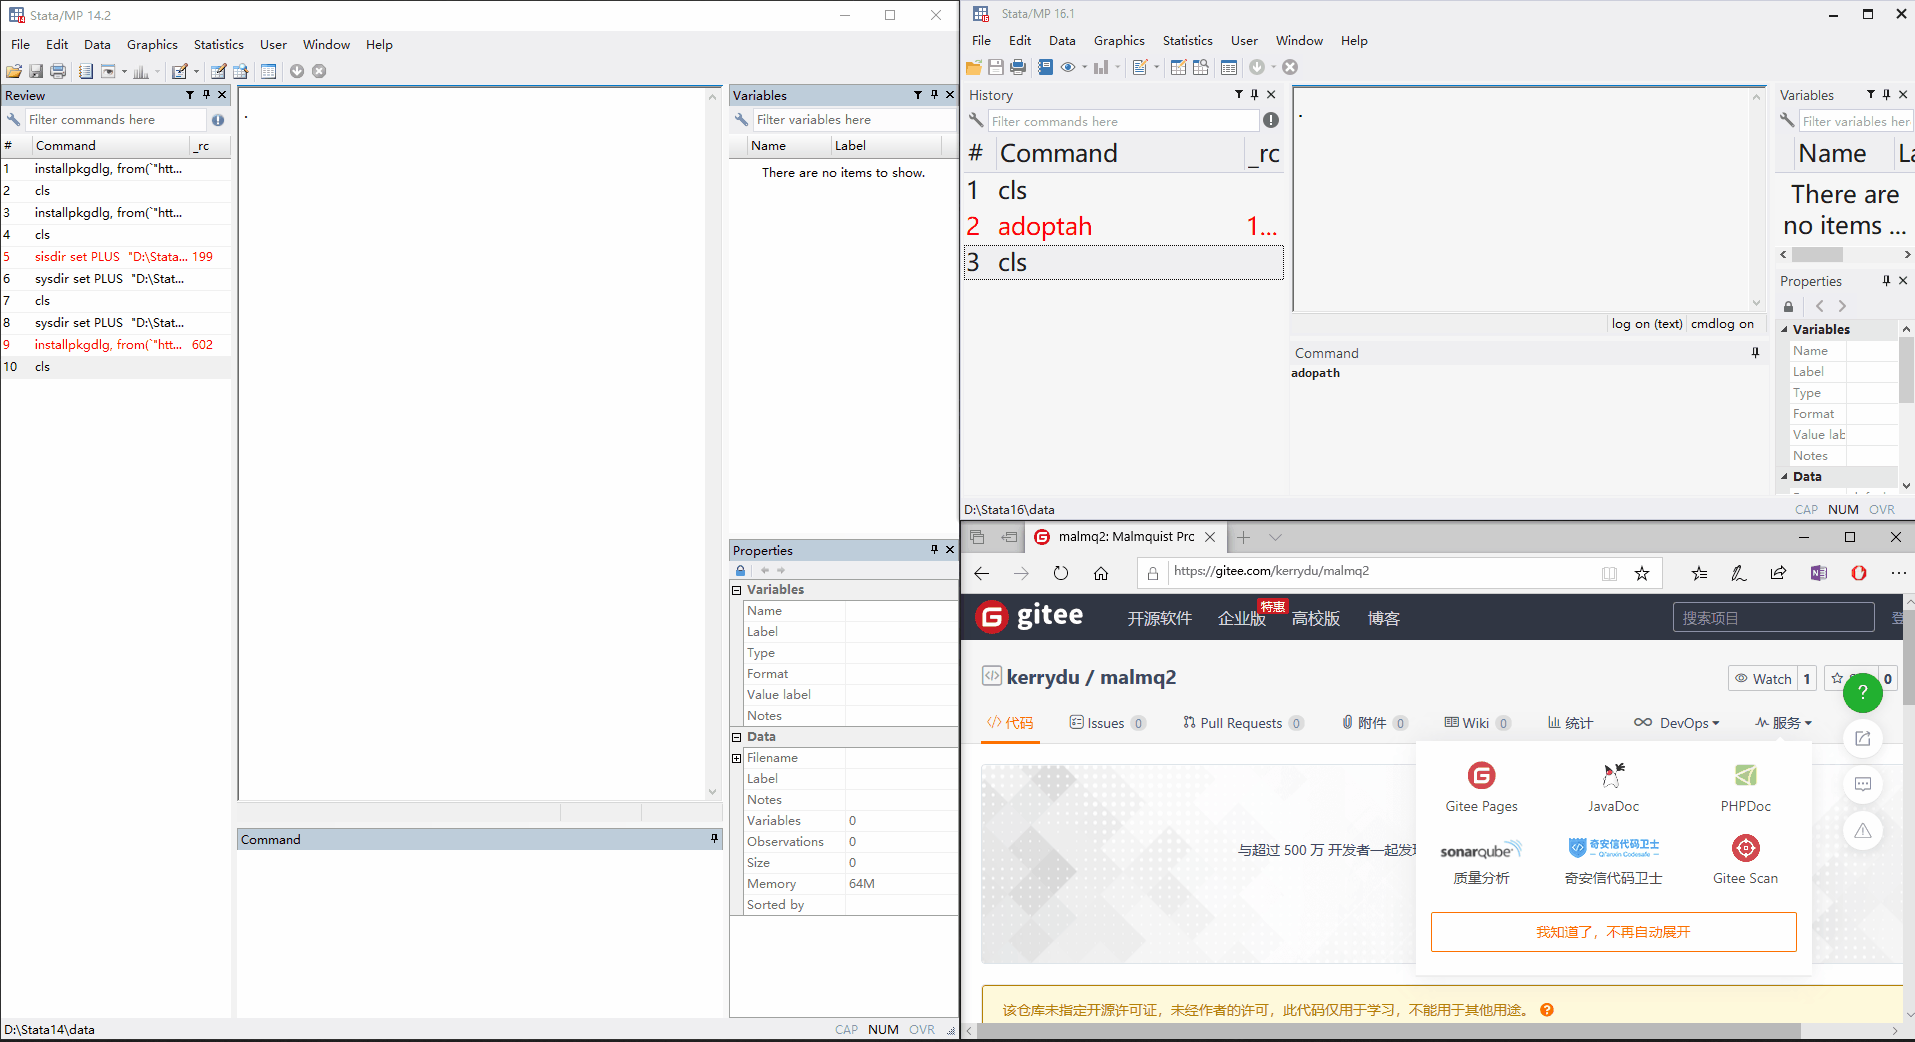The image size is (1915, 1042).
Task: Open Statistics menu in Stata 14.2
Action: tap(219, 45)
